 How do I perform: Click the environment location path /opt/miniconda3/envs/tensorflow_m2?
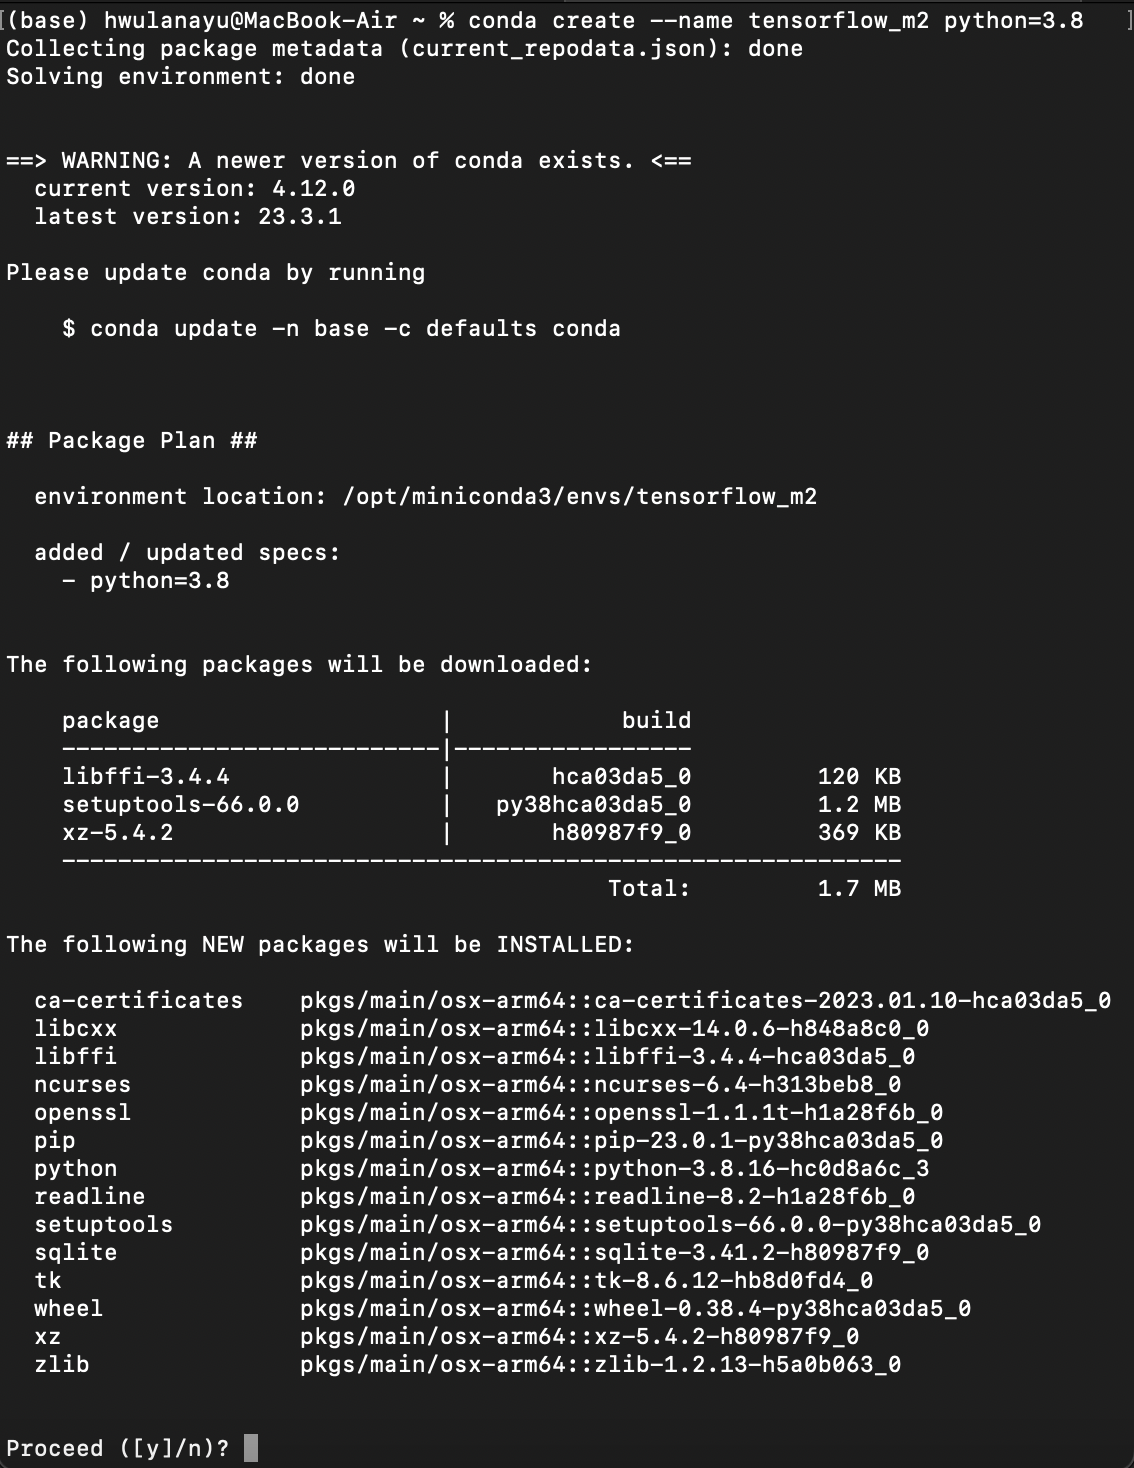580,496
